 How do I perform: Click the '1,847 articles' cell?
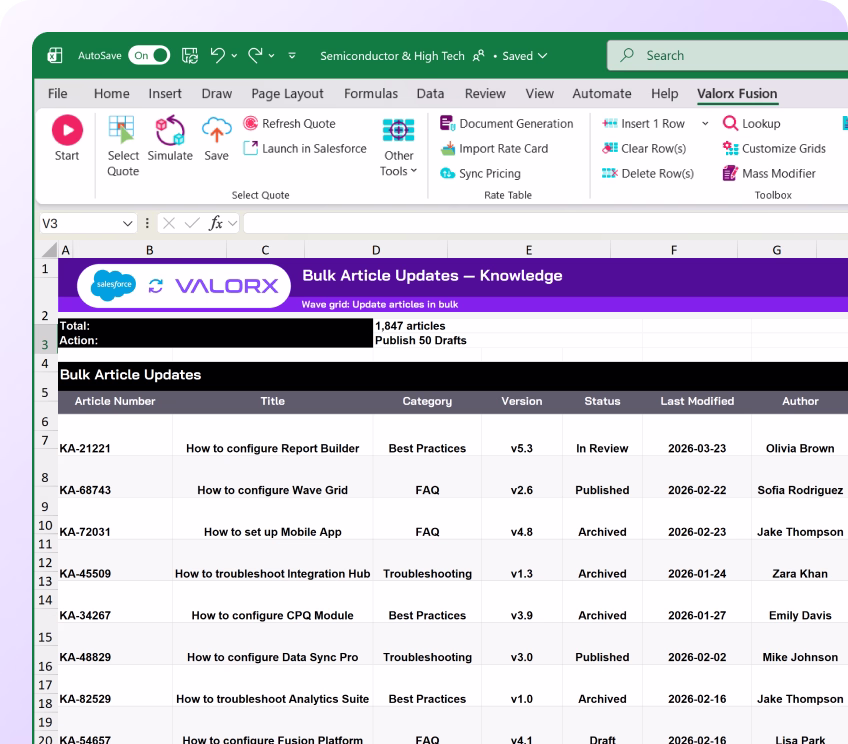410,326
